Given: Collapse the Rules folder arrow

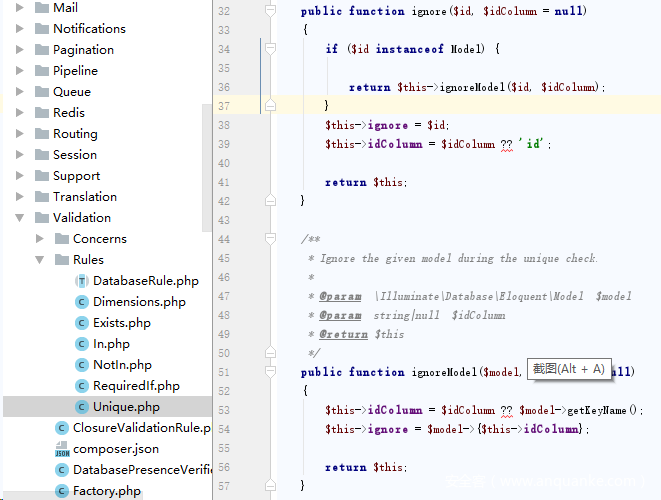Looking at the screenshot, I should 40,260.
